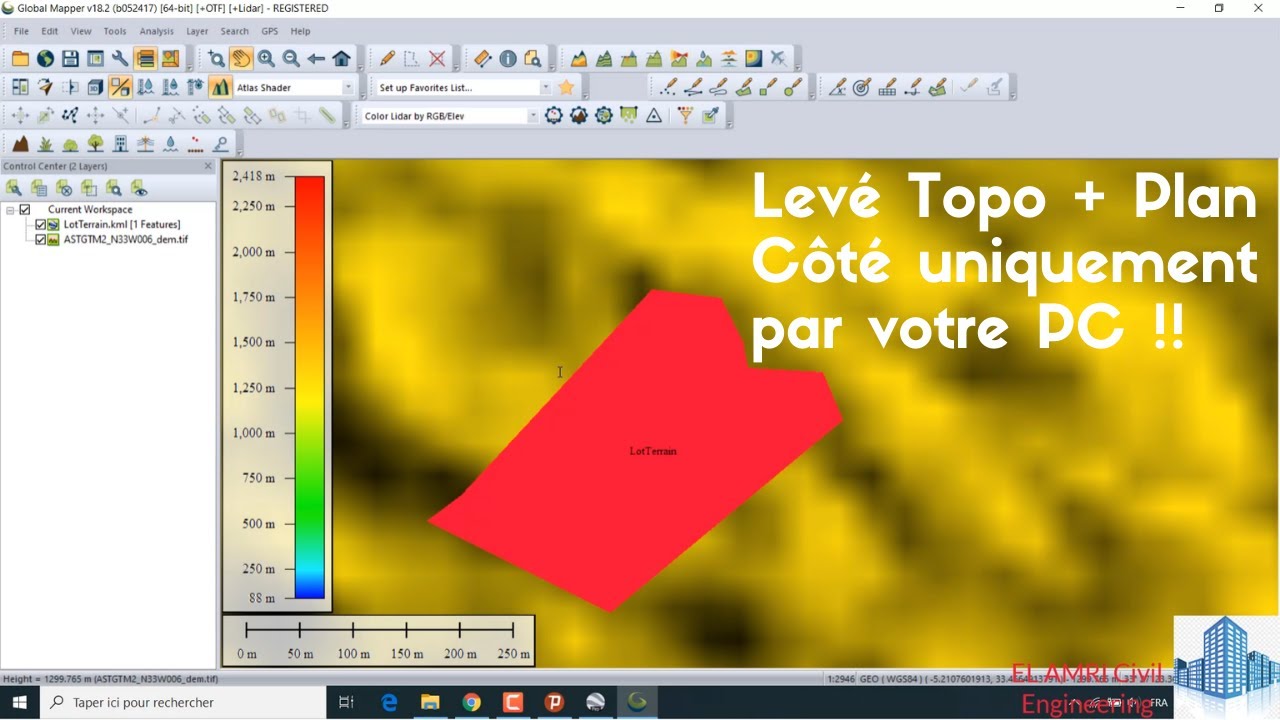Open the Search menu
The image size is (1280, 720).
tap(235, 31)
